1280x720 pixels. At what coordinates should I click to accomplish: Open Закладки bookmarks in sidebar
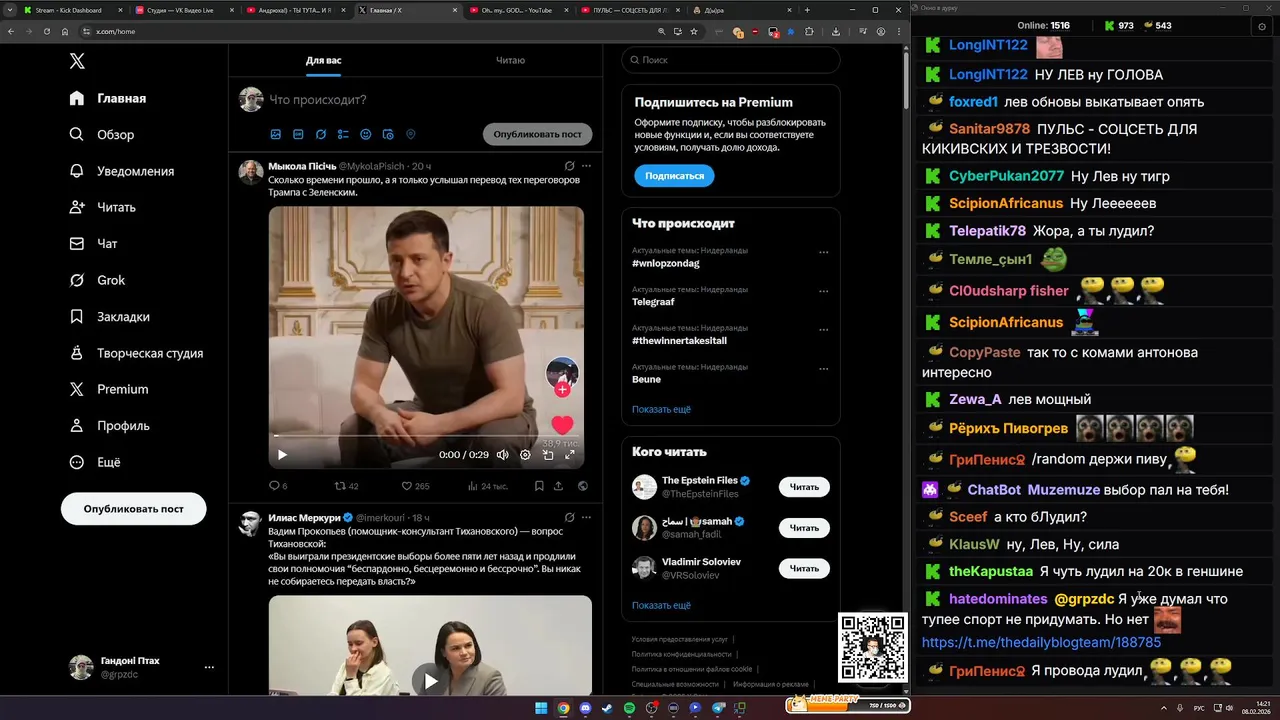click(110, 316)
